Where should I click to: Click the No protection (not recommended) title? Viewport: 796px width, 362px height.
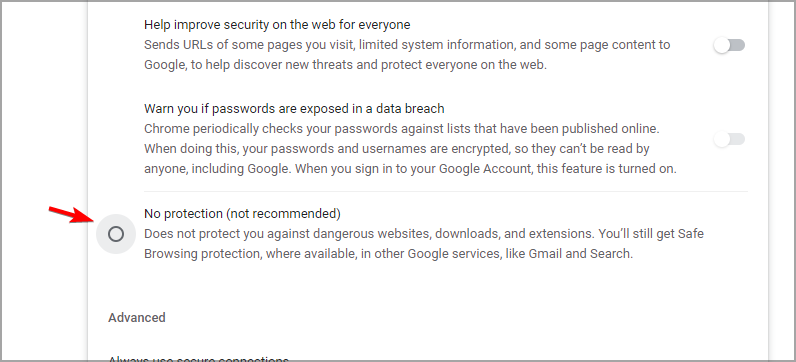[x=242, y=214]
